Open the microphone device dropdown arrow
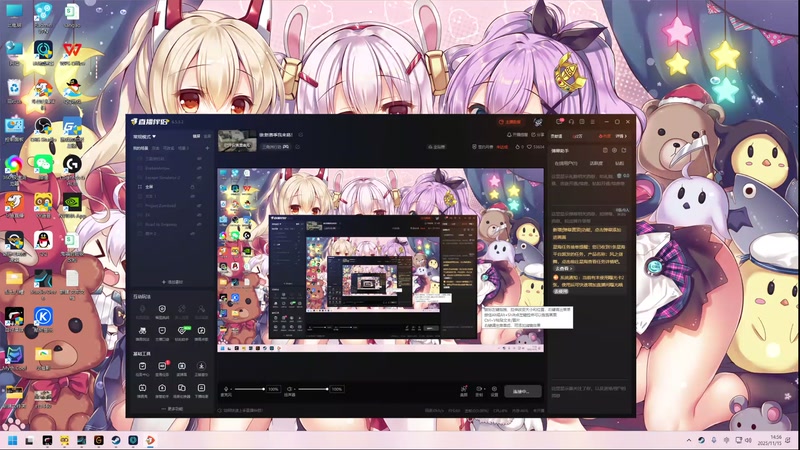Screen dimensions: 800x450 pyautogui.click(x=231, y=389)
